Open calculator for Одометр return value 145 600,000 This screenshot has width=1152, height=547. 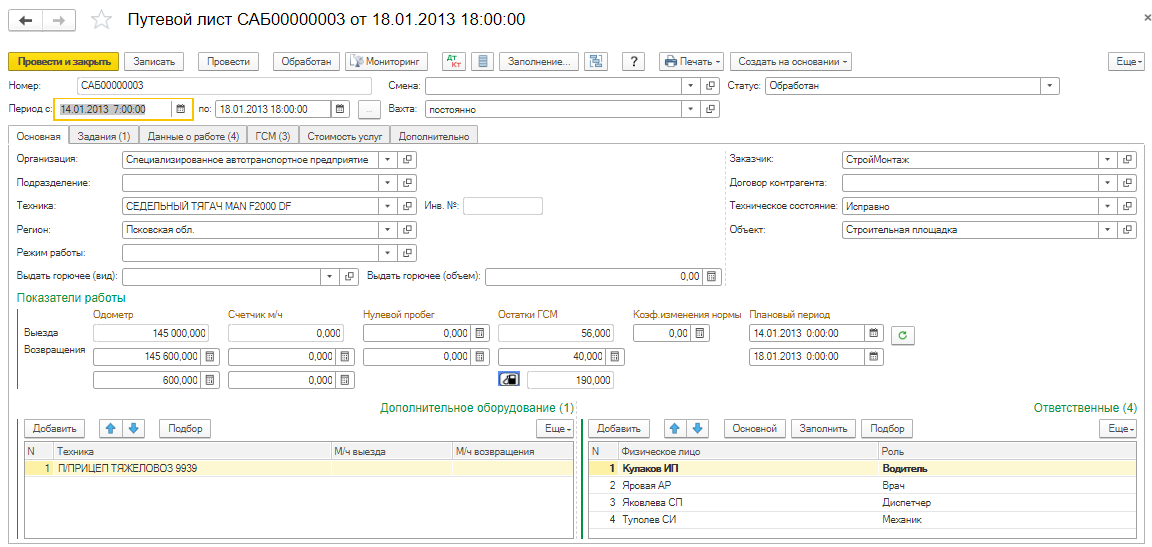pos(209,356)
